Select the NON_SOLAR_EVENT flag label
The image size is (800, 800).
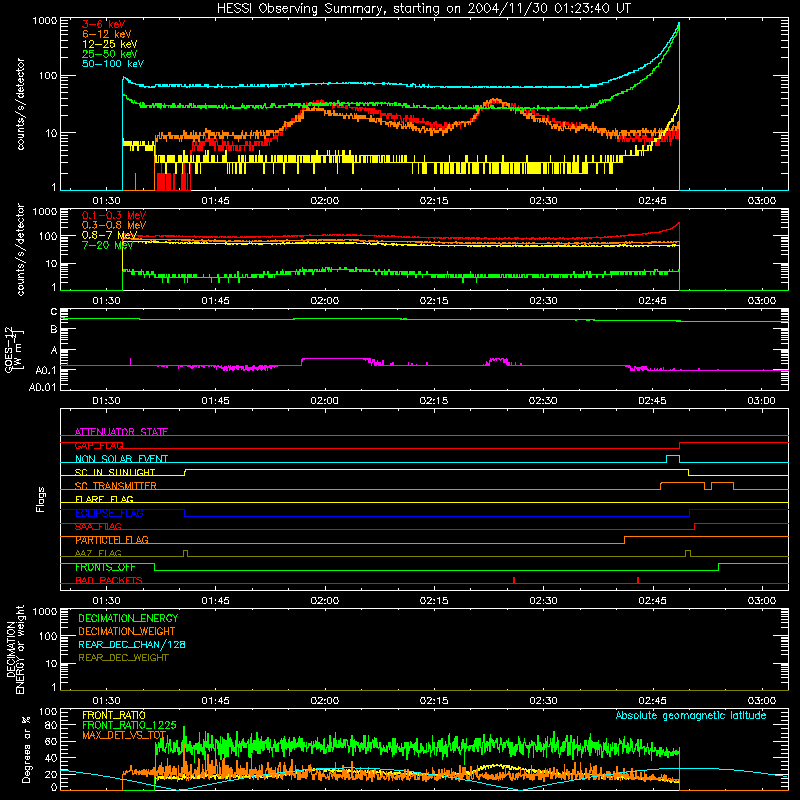pyautogui.click(x=121, y=459)
